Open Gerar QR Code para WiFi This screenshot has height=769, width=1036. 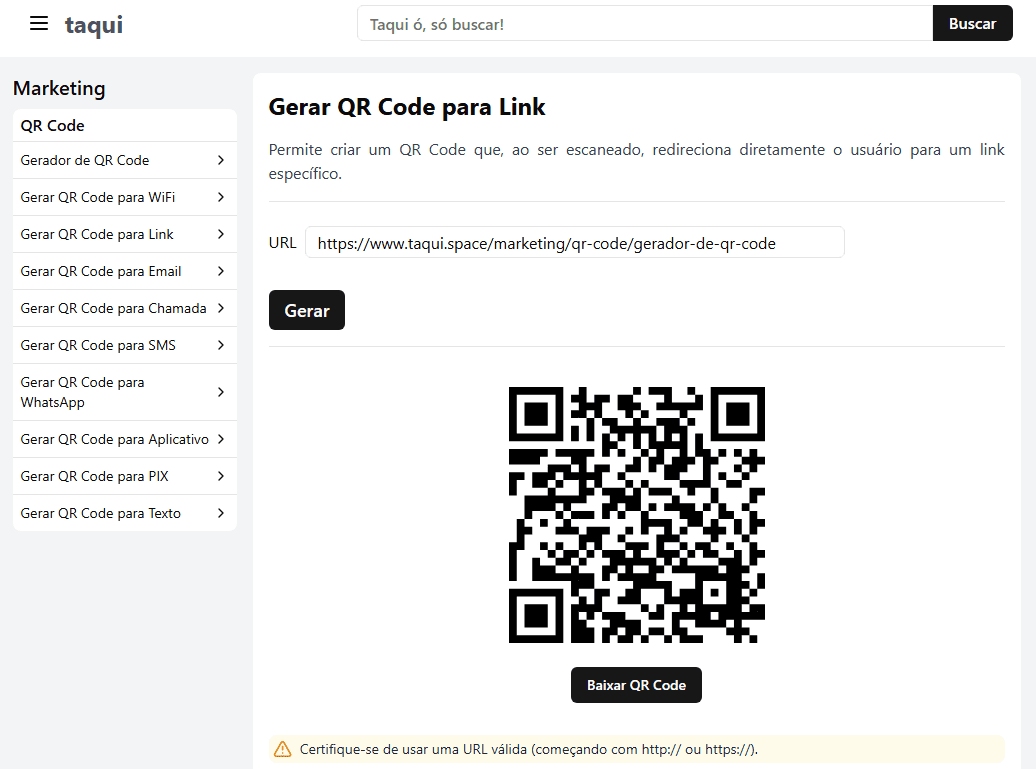pos(125,198)
